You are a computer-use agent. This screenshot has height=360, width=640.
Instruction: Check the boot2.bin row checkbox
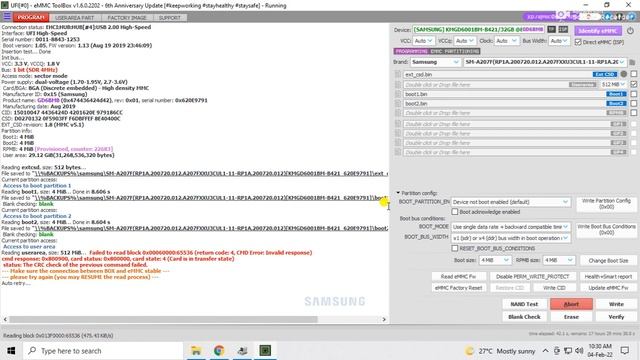point(633,104)
